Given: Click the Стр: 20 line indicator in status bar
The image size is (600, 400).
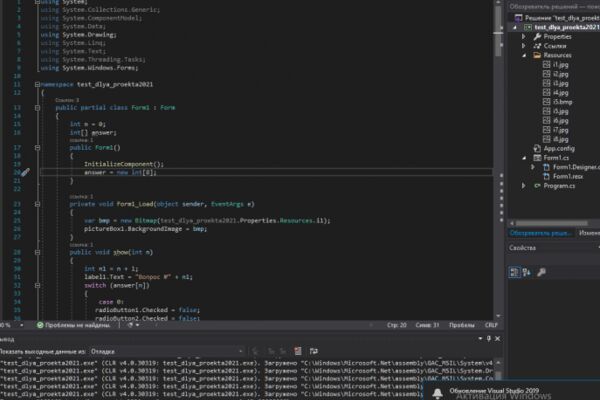Looking at the screenshot, I should pyautogui.click(x=396, y=325).
